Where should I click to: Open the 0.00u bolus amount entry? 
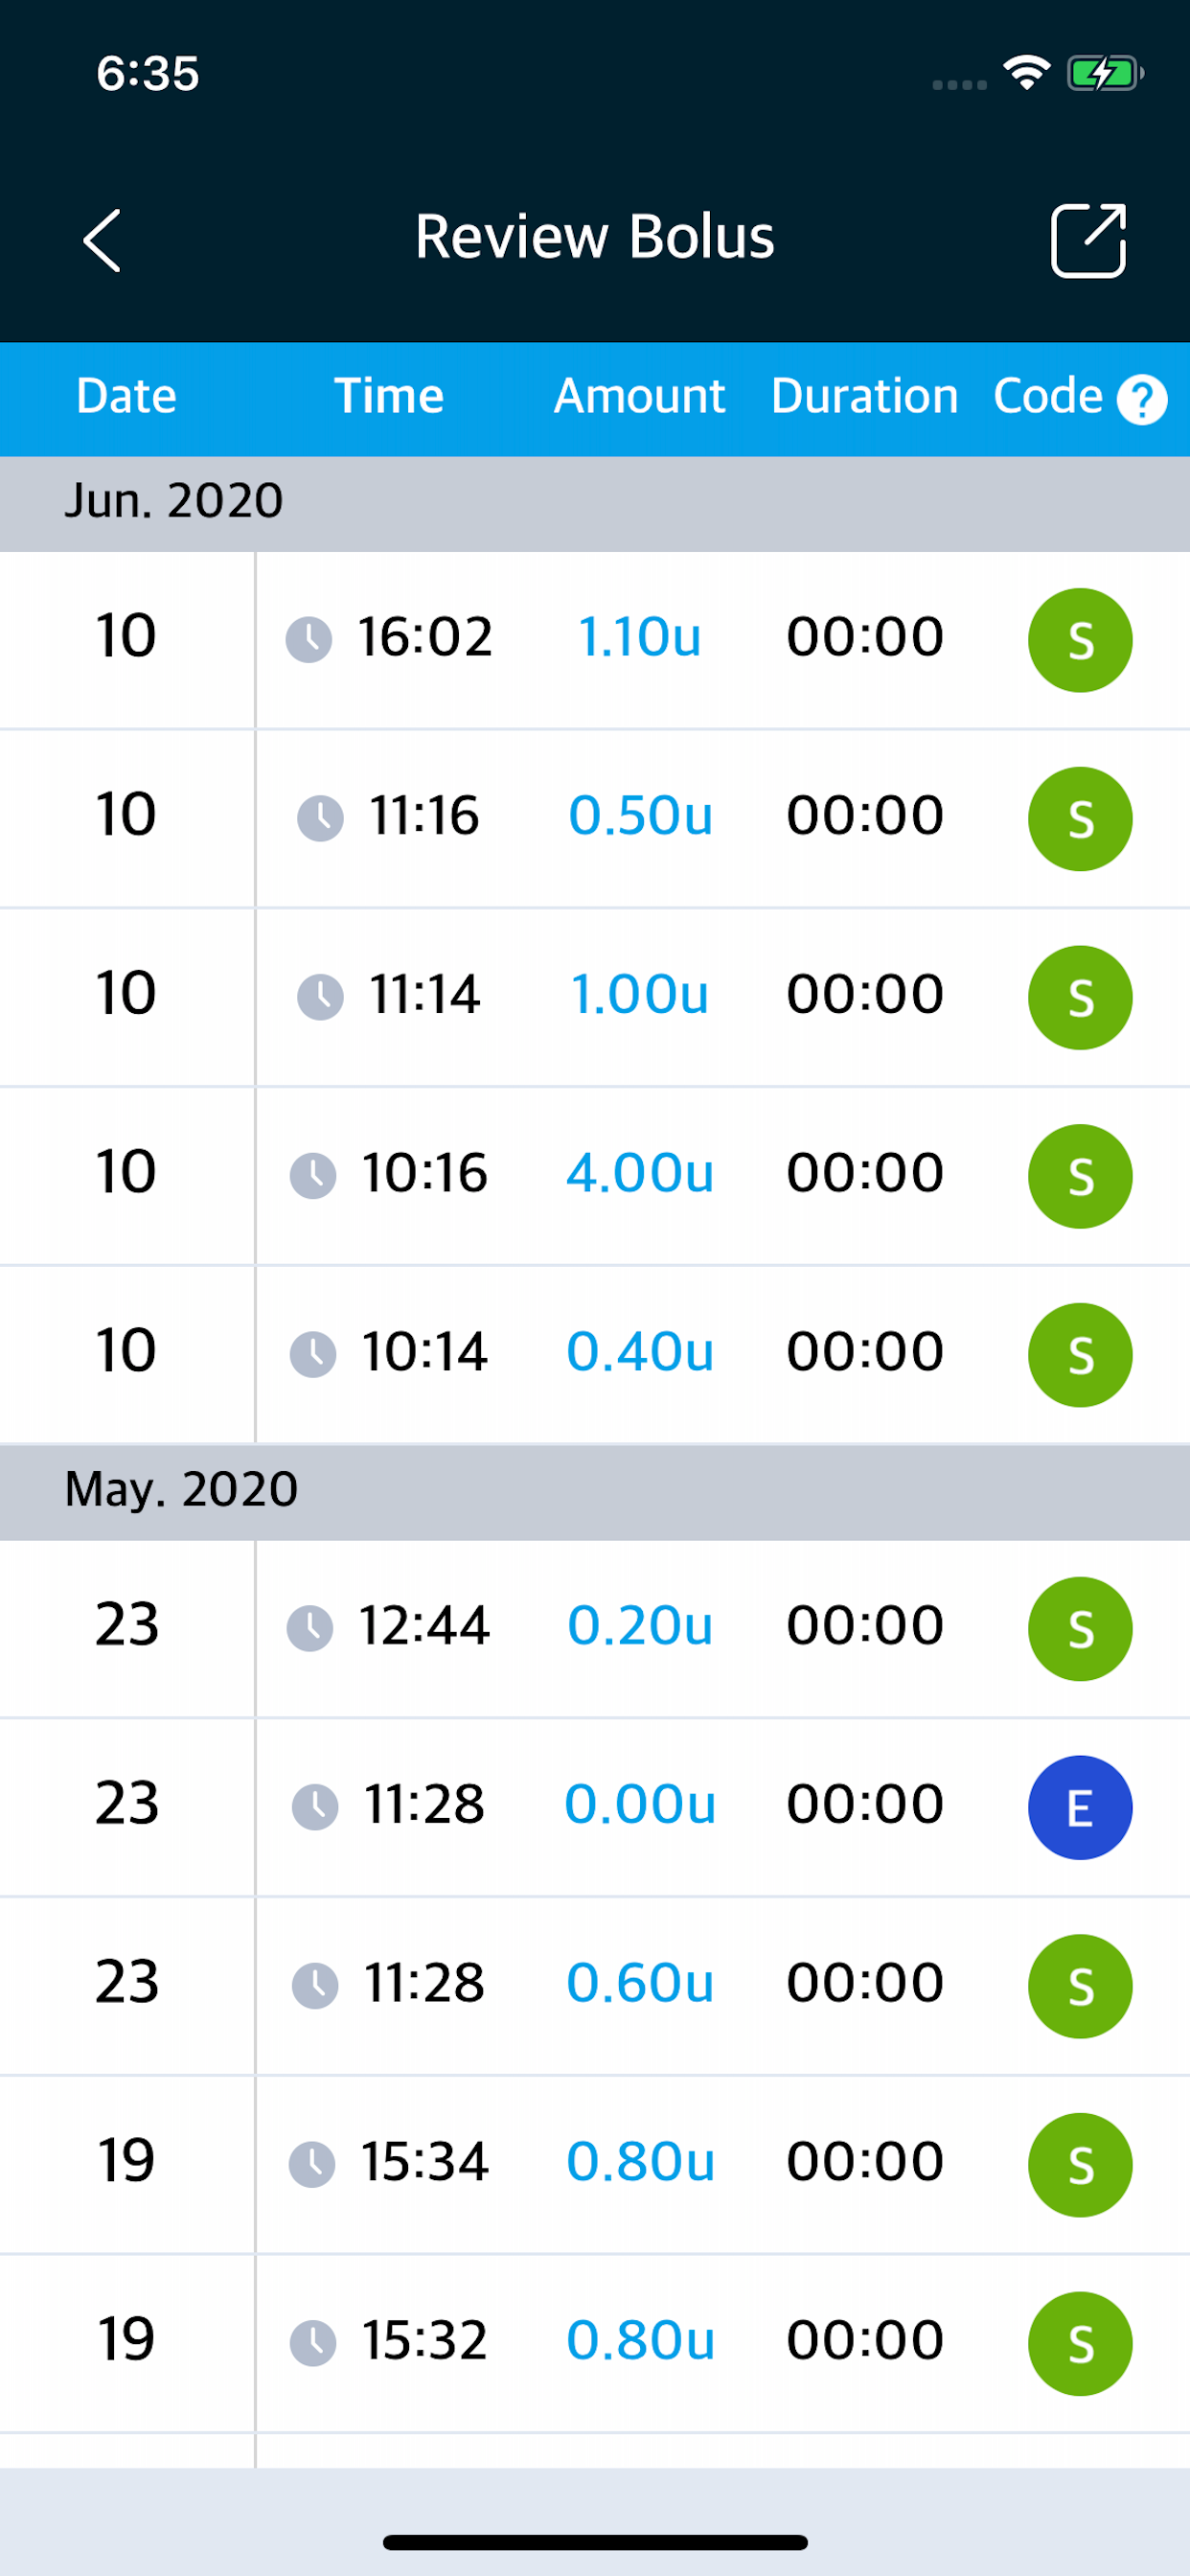click(x=640, y=1805)
